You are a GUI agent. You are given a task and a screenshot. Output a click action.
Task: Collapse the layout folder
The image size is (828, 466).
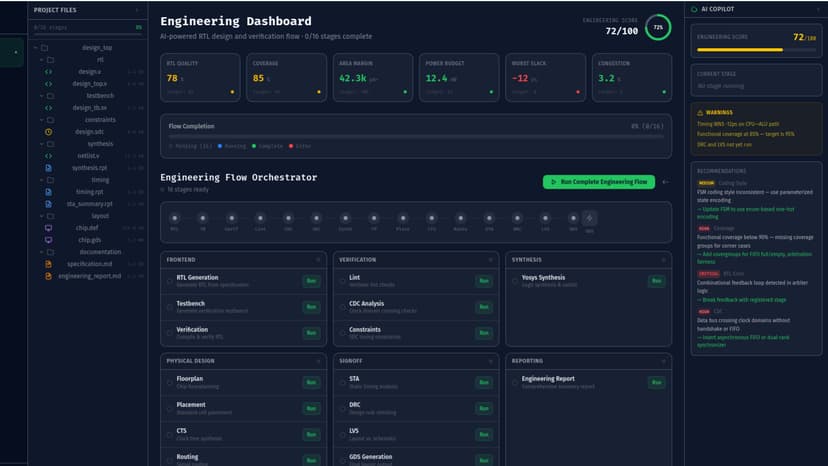41,216
